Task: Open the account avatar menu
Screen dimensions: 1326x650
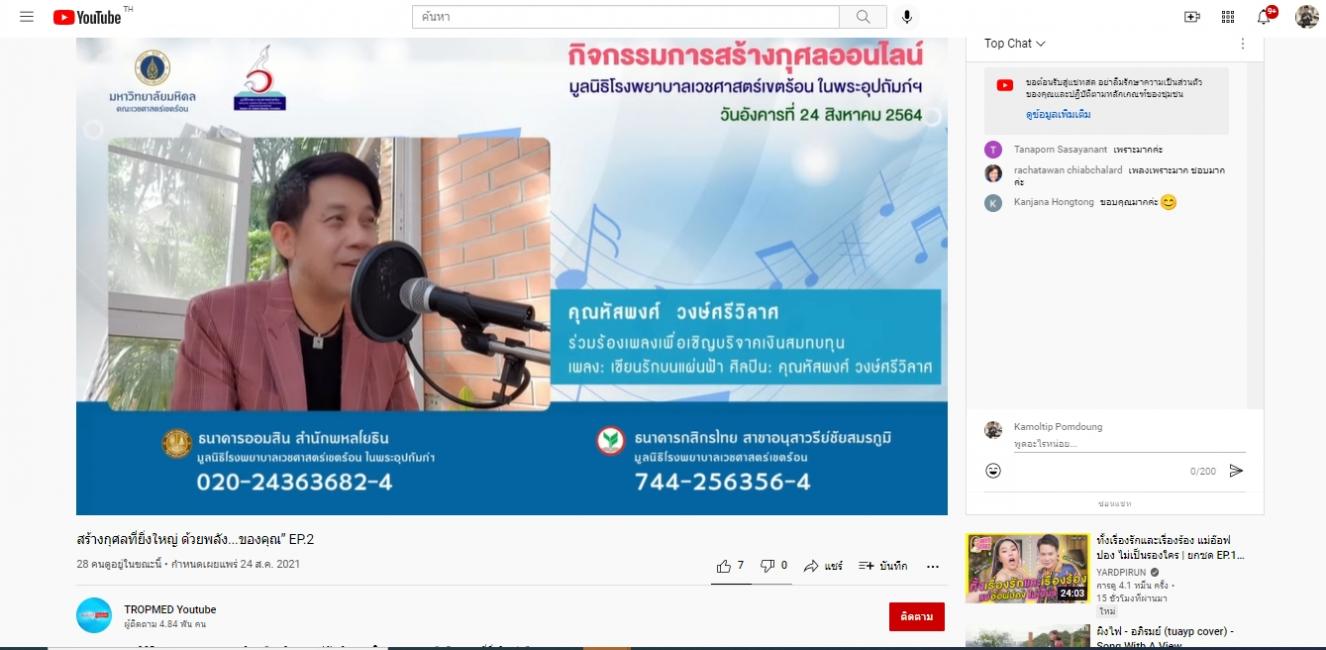Action: click(1306, 17)
